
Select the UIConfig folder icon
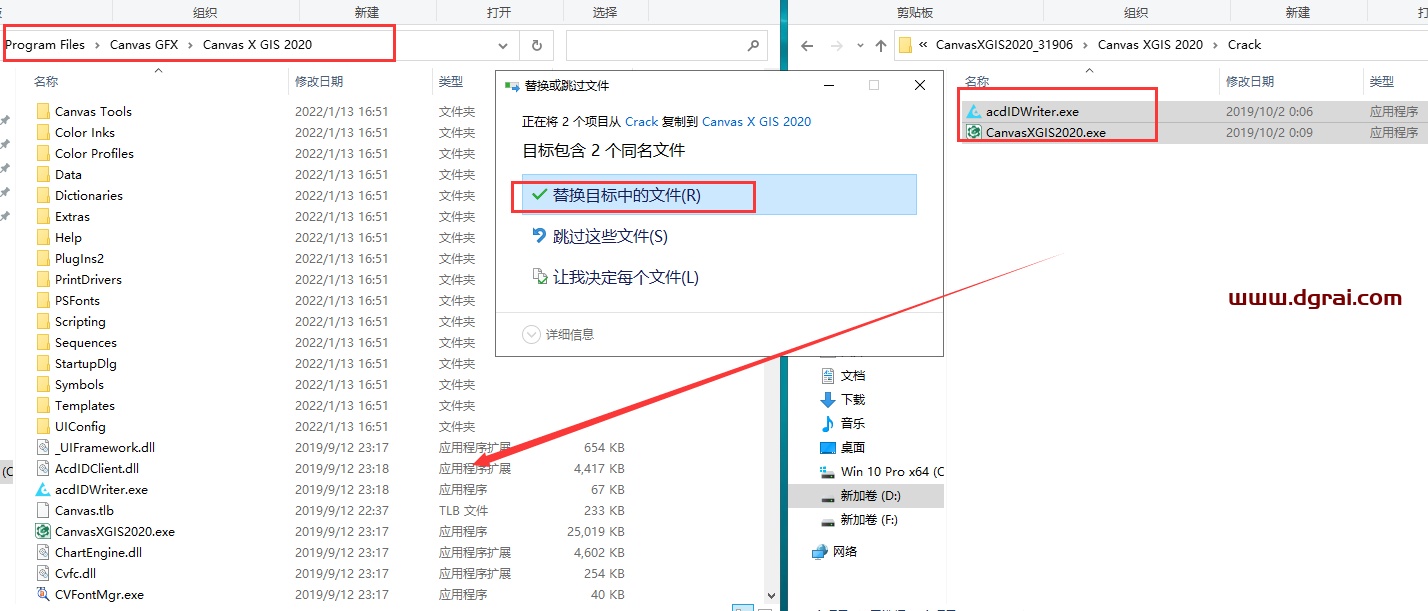tap(43, 426)
